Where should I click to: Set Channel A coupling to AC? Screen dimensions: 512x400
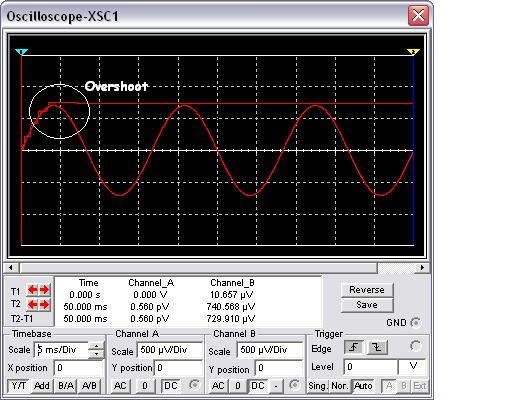coord(120,386)
